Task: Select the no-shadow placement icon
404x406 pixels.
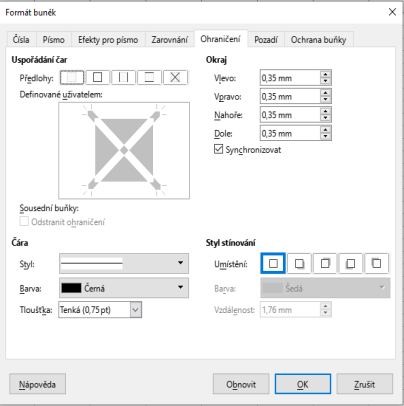Action: [x=273, y=263]
